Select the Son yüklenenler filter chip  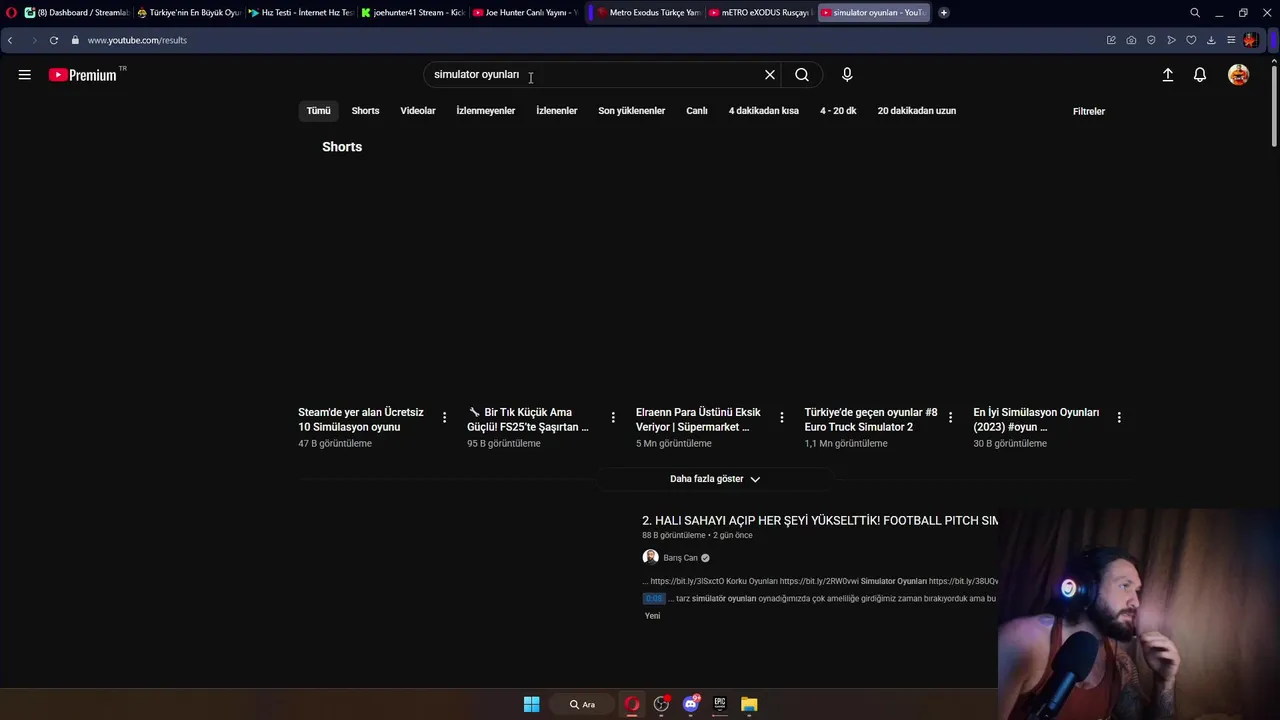click(632, 111)
